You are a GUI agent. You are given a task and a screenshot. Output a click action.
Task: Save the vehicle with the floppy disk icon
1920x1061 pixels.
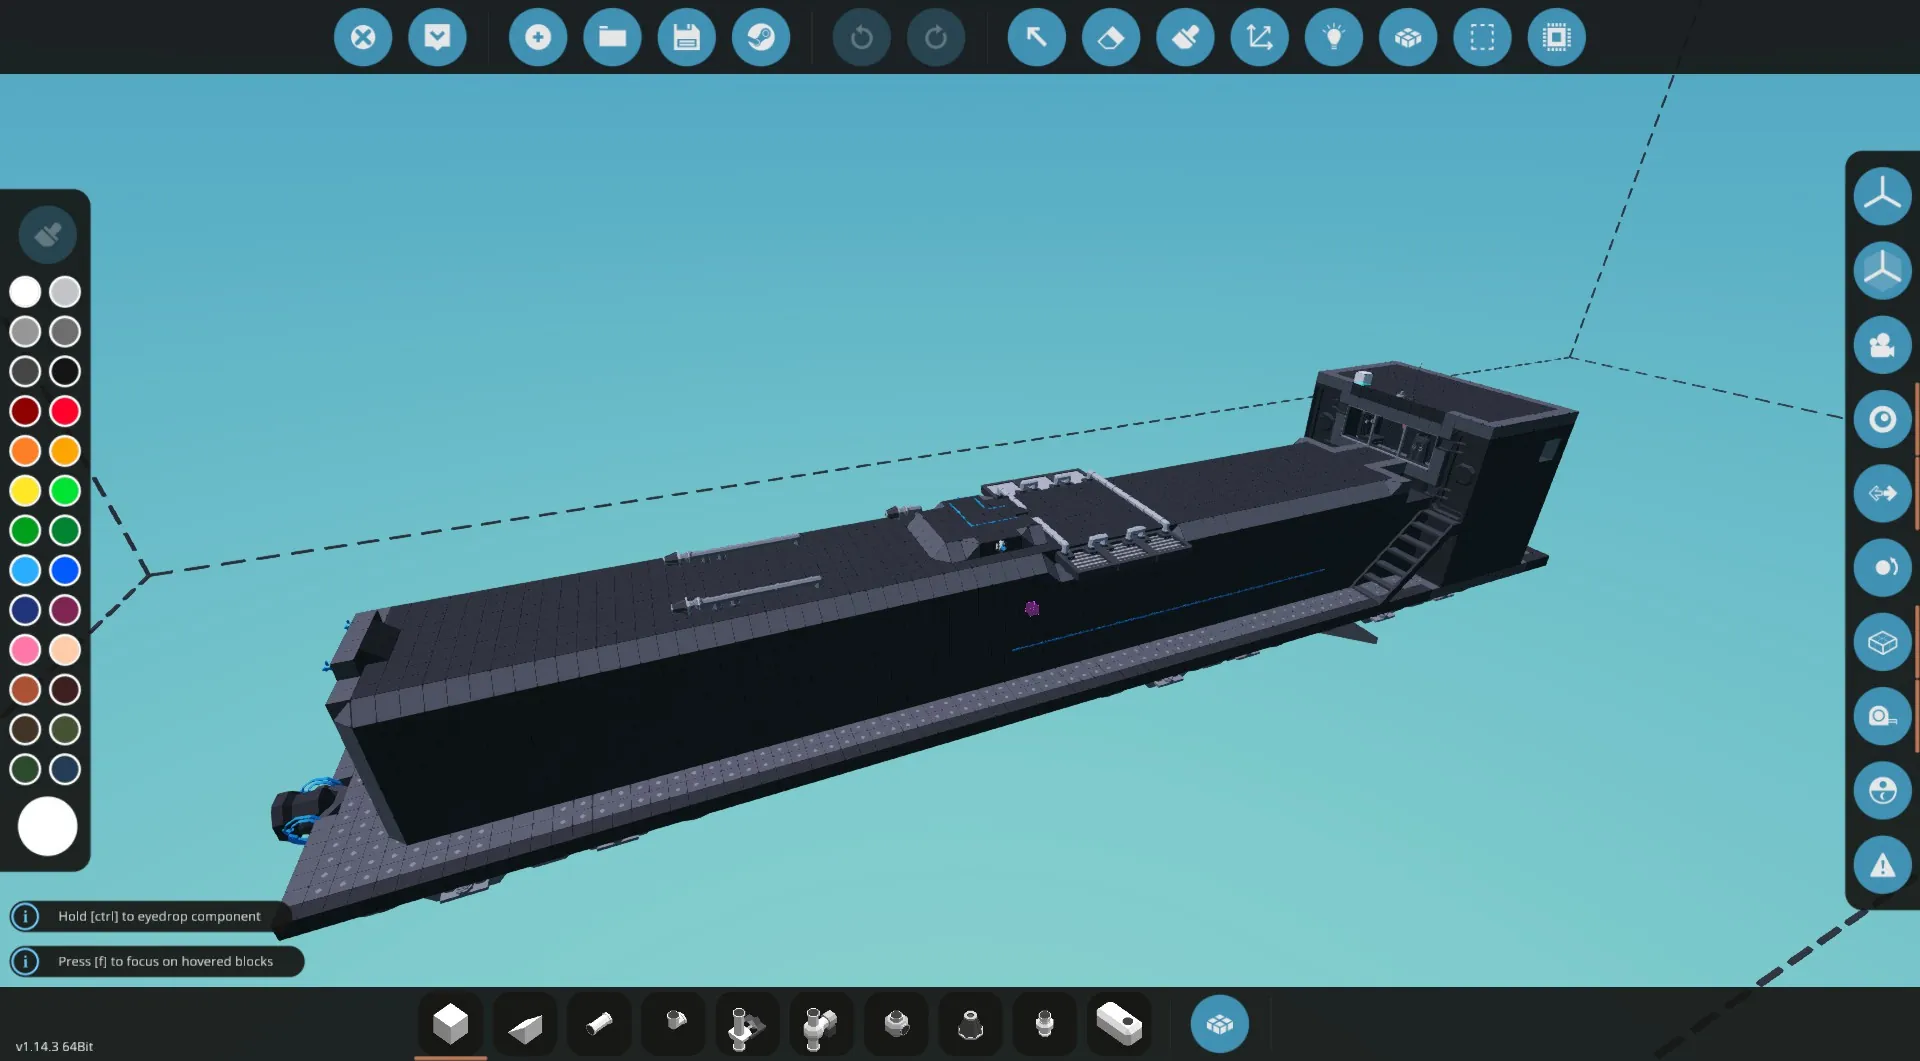[x=686, y=38]
